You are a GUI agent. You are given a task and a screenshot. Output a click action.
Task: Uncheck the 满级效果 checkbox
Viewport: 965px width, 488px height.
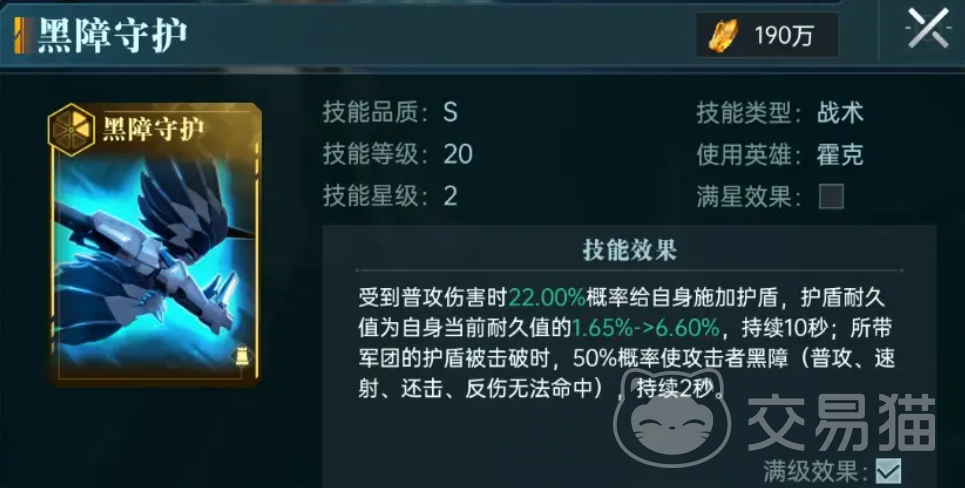pos(888,471)
